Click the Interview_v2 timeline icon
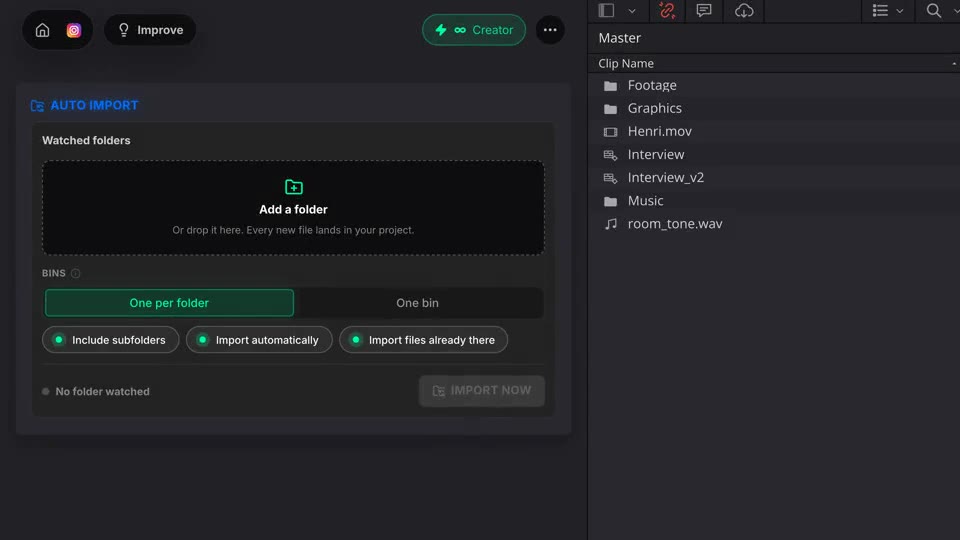Screen dimensions: 960x540 pyautogui.click(x=610, y=178)
